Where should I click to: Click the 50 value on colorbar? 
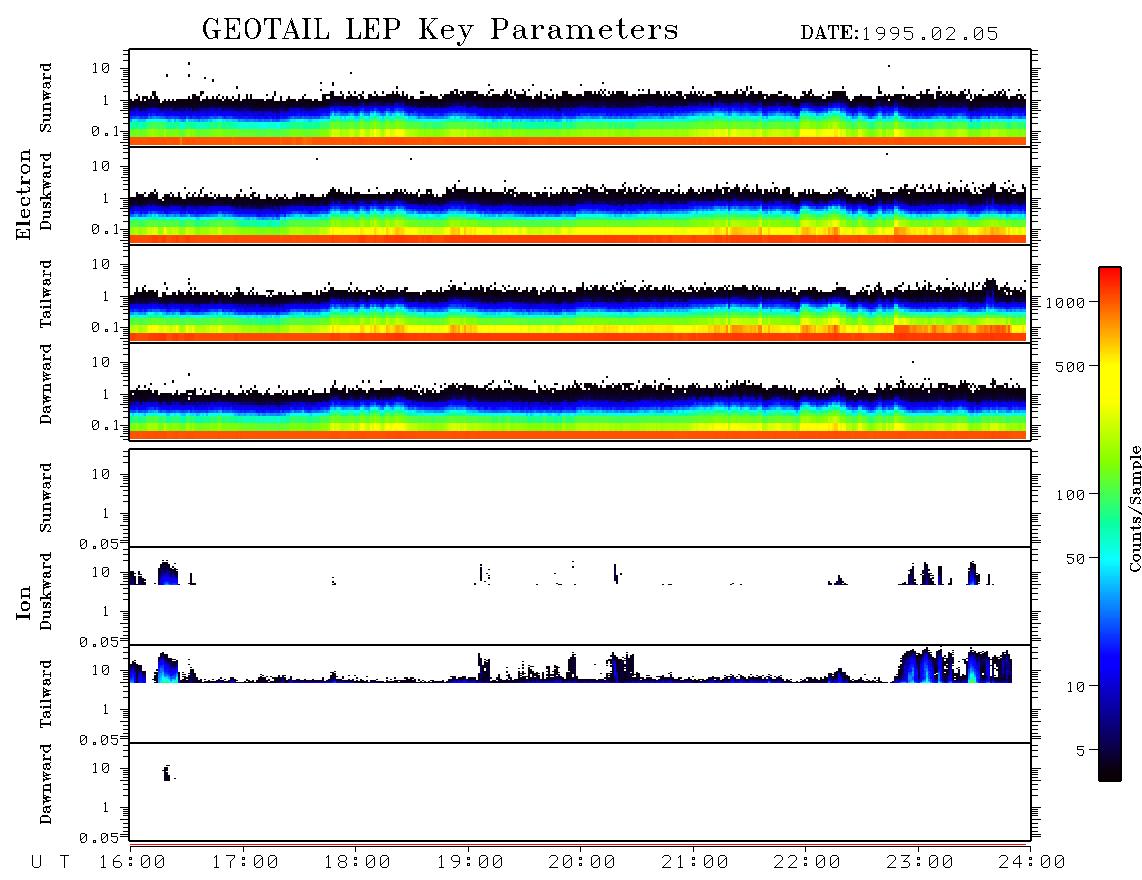tap(1075, 559)
